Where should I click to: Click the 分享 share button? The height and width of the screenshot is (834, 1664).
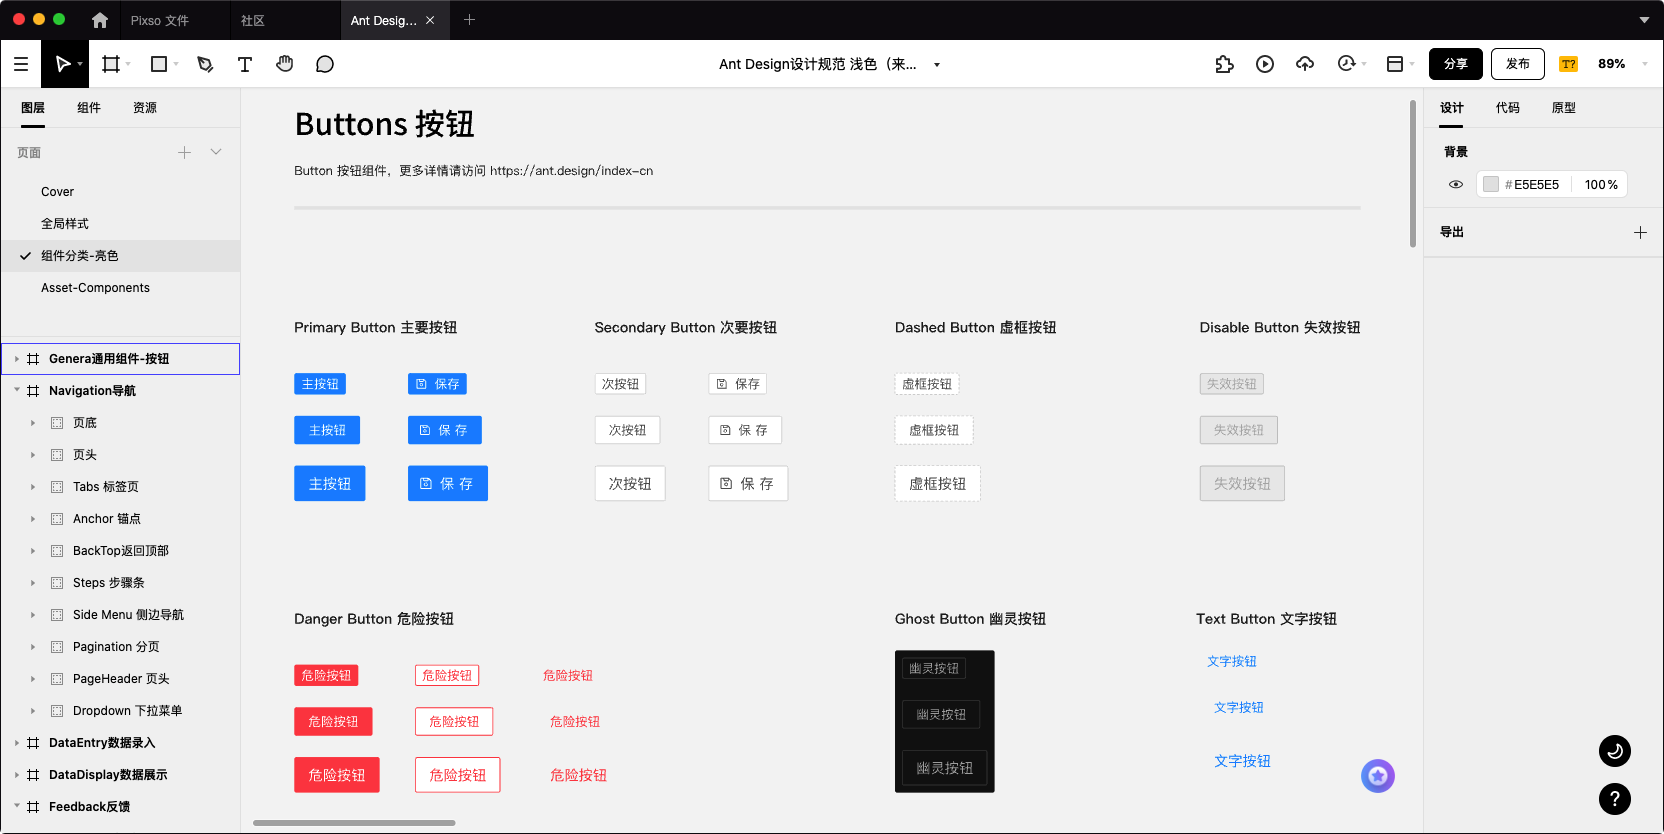(1456, 64)
